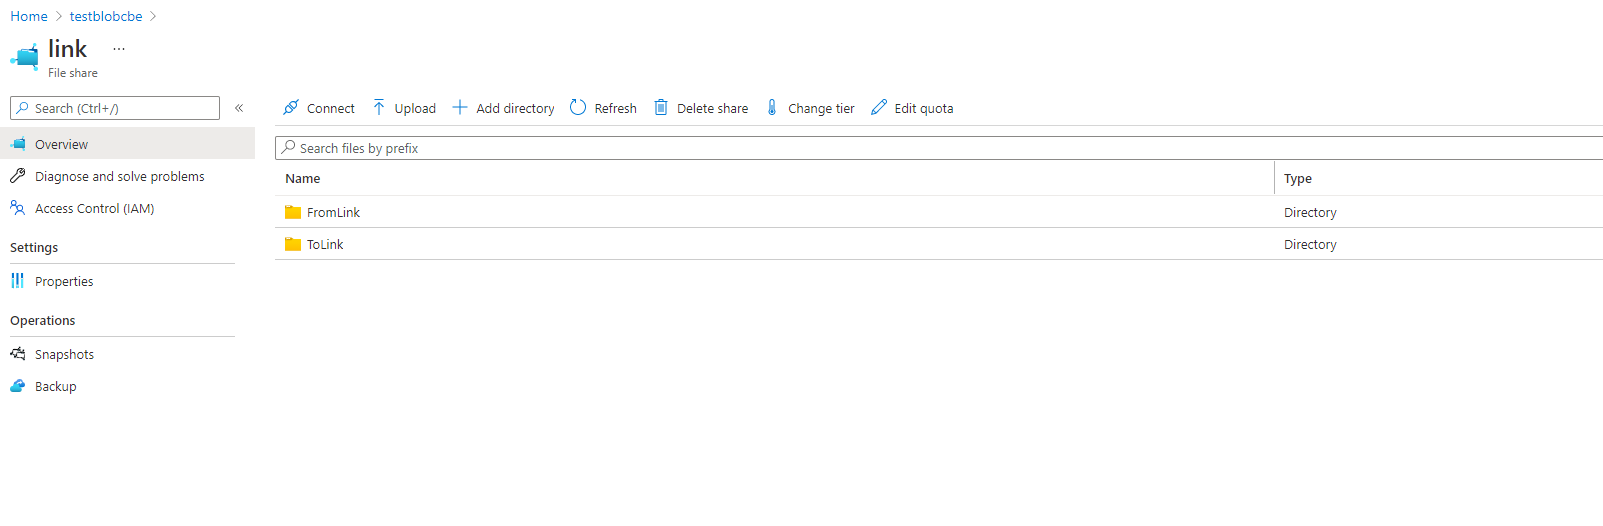Open Properties under Settings

64,281
